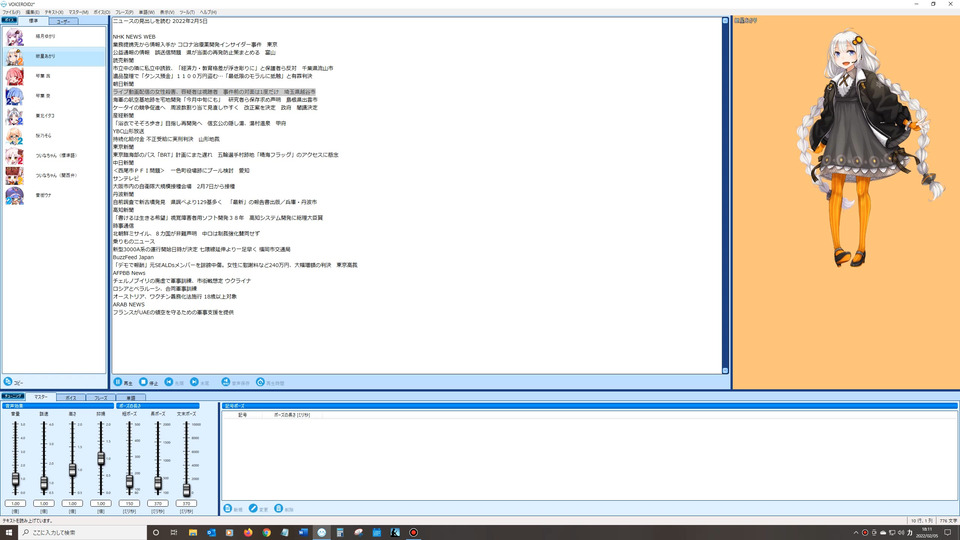Select the ついなちゃん（関西弁） voice preset
Viewport: 960px width, 540px height.
(x=54, y=175)
